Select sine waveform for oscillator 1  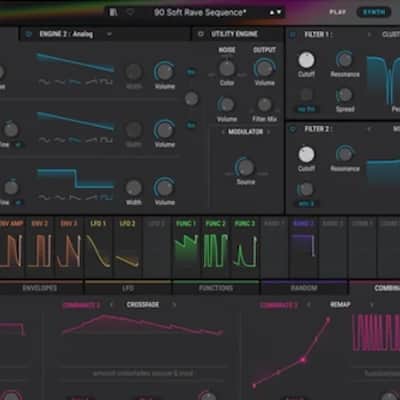coord(44,82)
